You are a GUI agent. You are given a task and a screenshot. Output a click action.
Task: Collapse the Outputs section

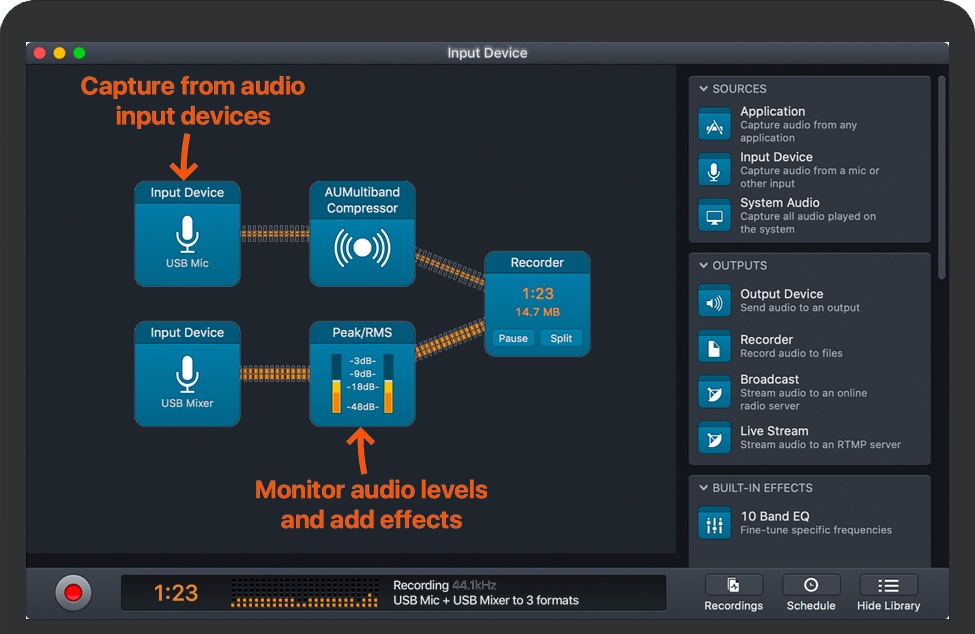pos(704,266)
